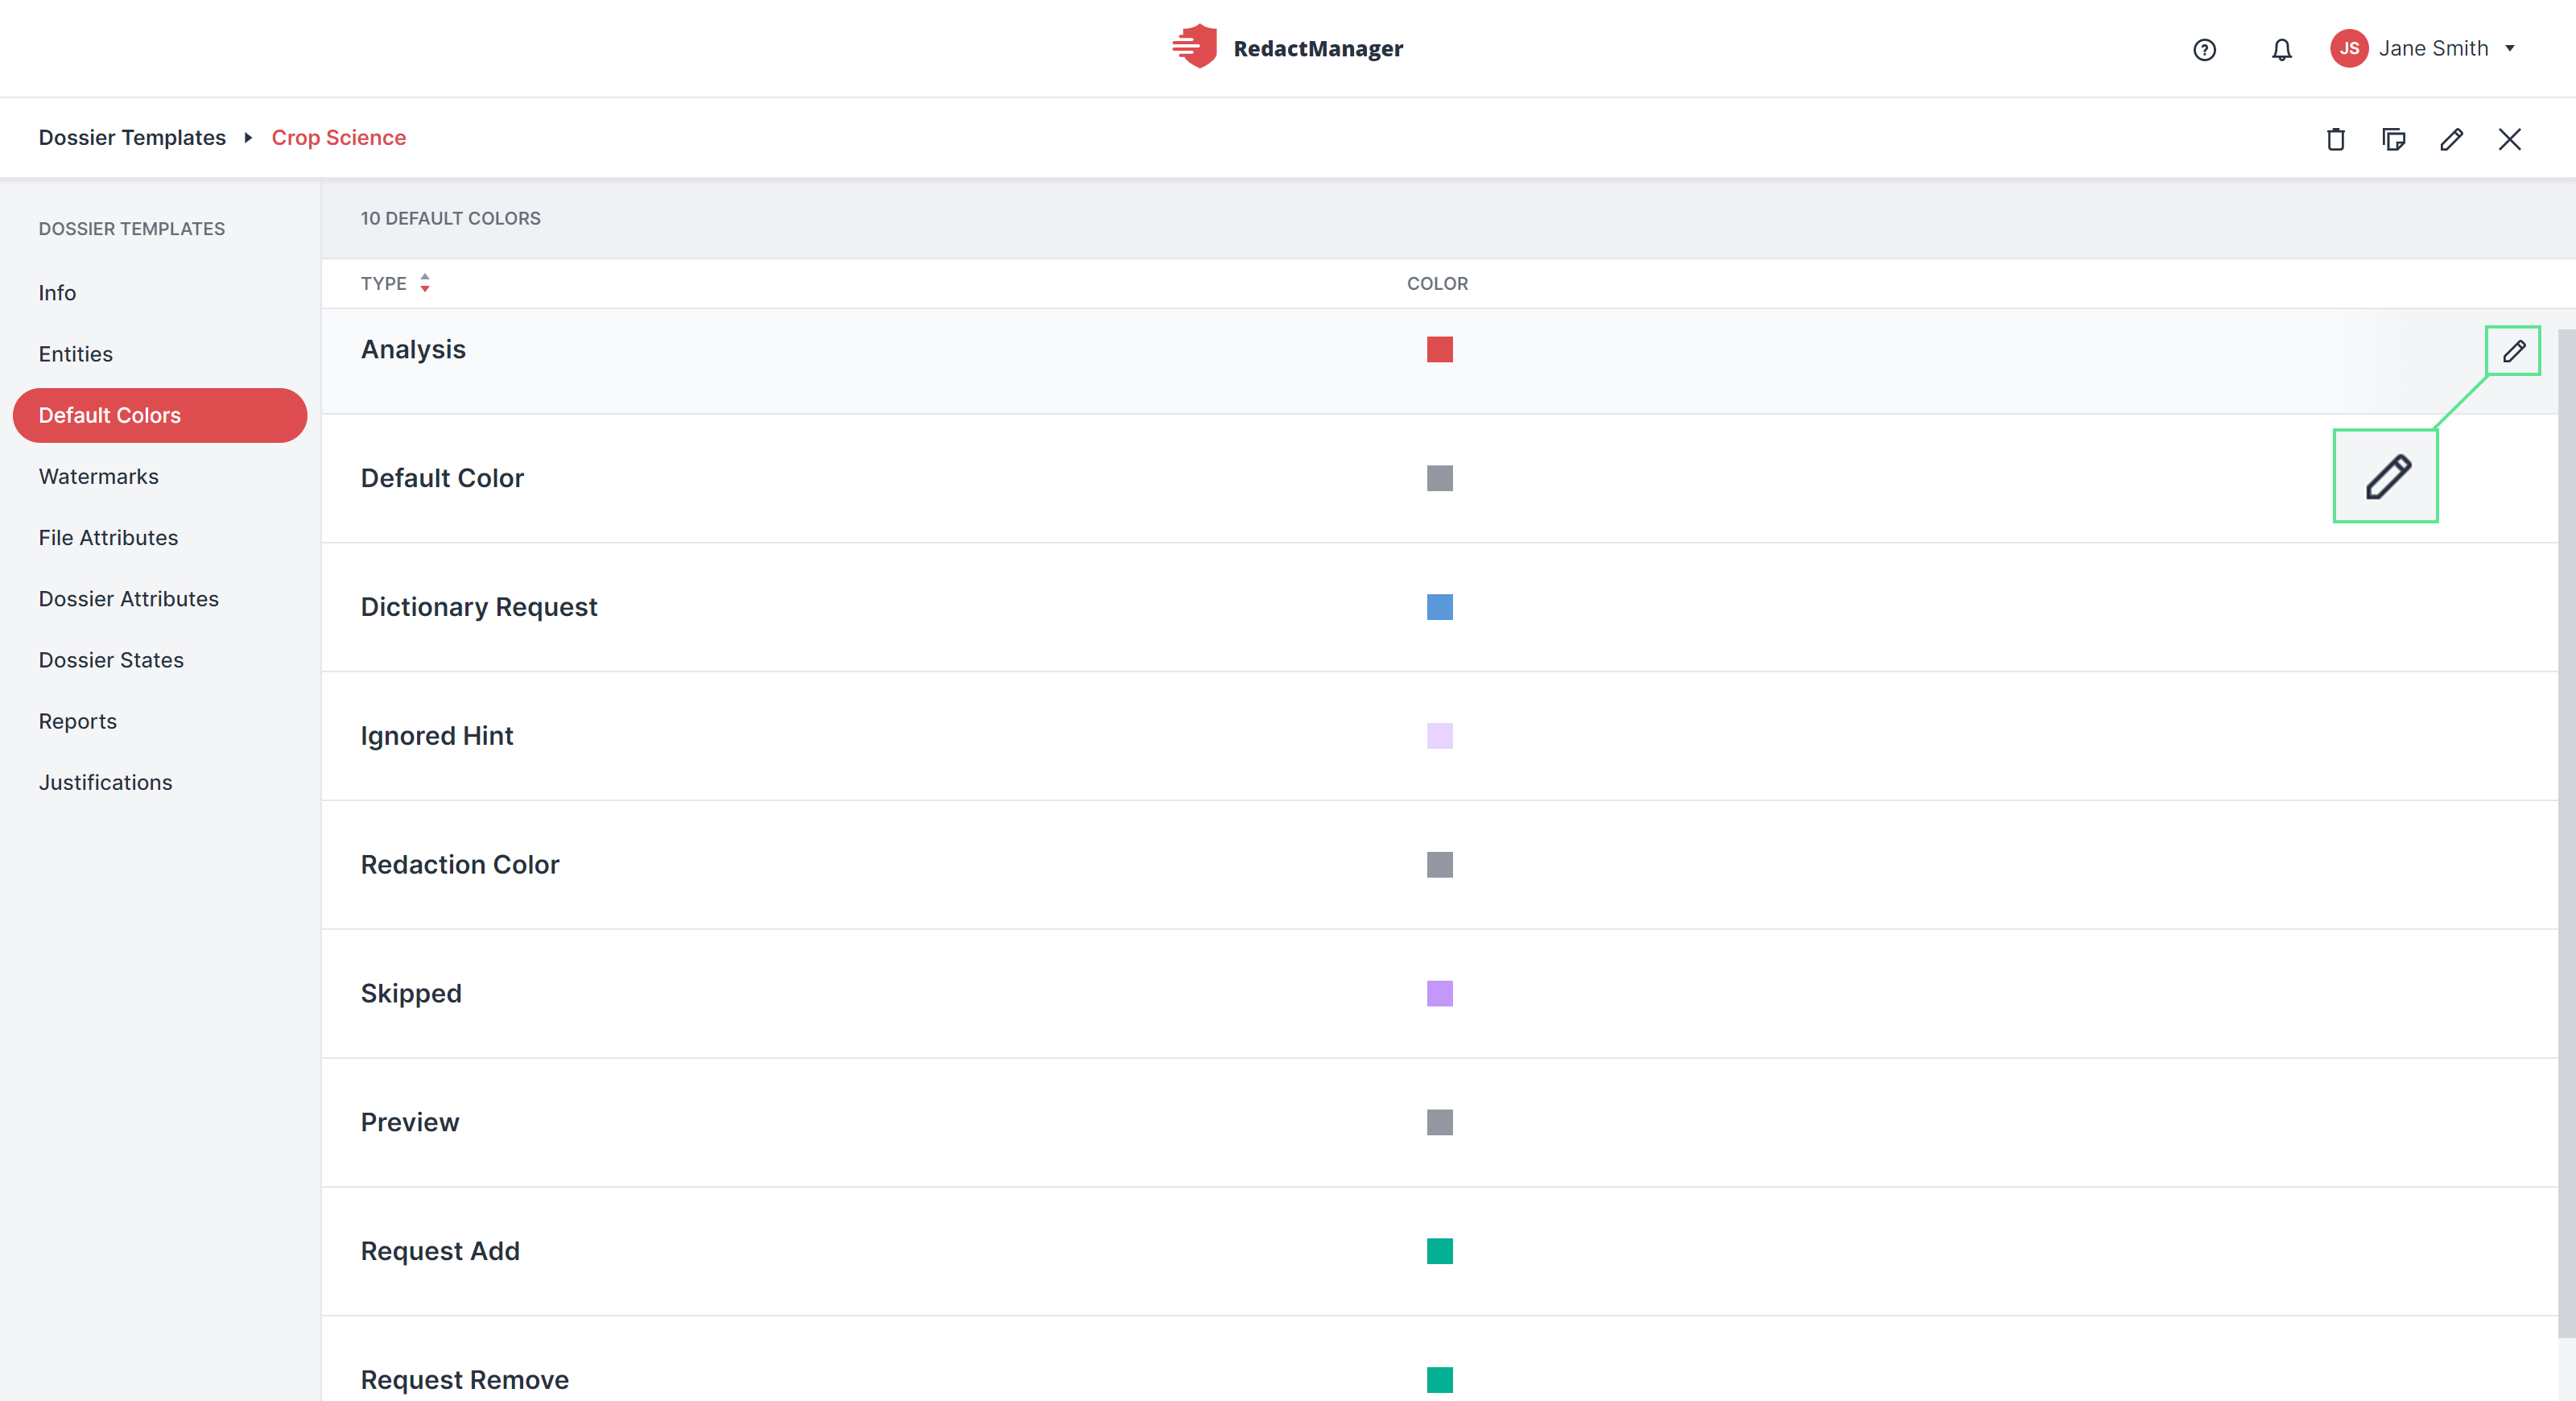Click the COLOR column header
This screenshot has height=1401, width=2576.
pyautogui.click(x=1437, y=284)
